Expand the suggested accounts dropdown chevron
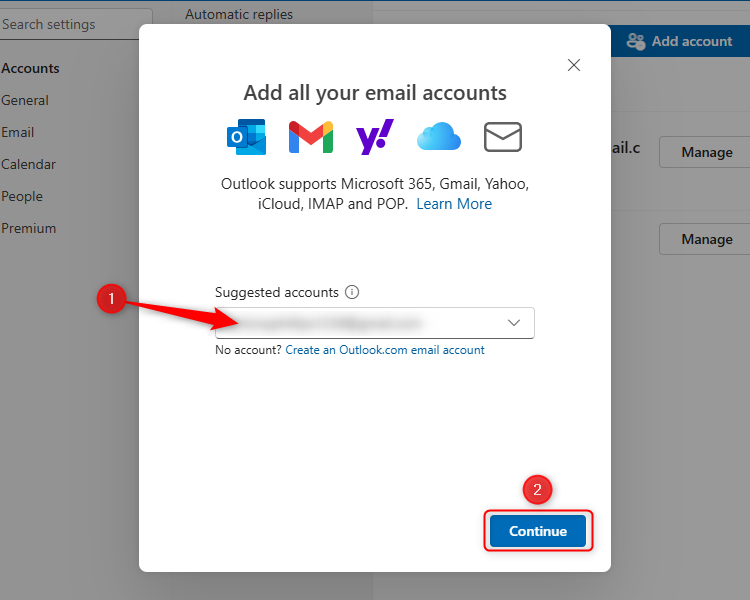750x600 pixels. click(514, 323)
